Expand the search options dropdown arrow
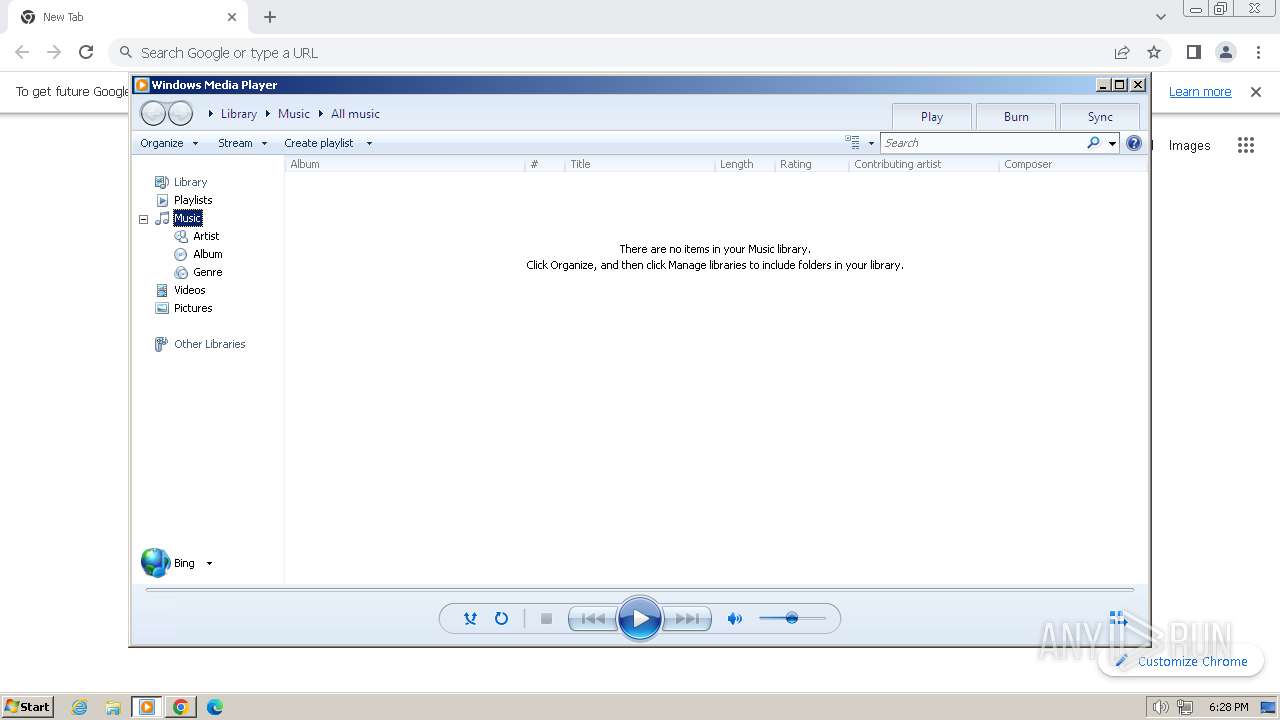 coord(1112,143)
